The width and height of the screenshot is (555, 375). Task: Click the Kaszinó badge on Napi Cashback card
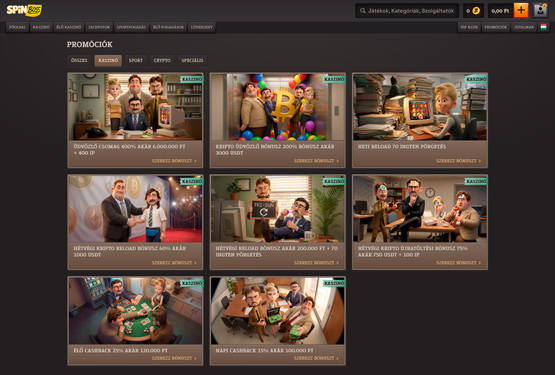click(x=334, y=283)
